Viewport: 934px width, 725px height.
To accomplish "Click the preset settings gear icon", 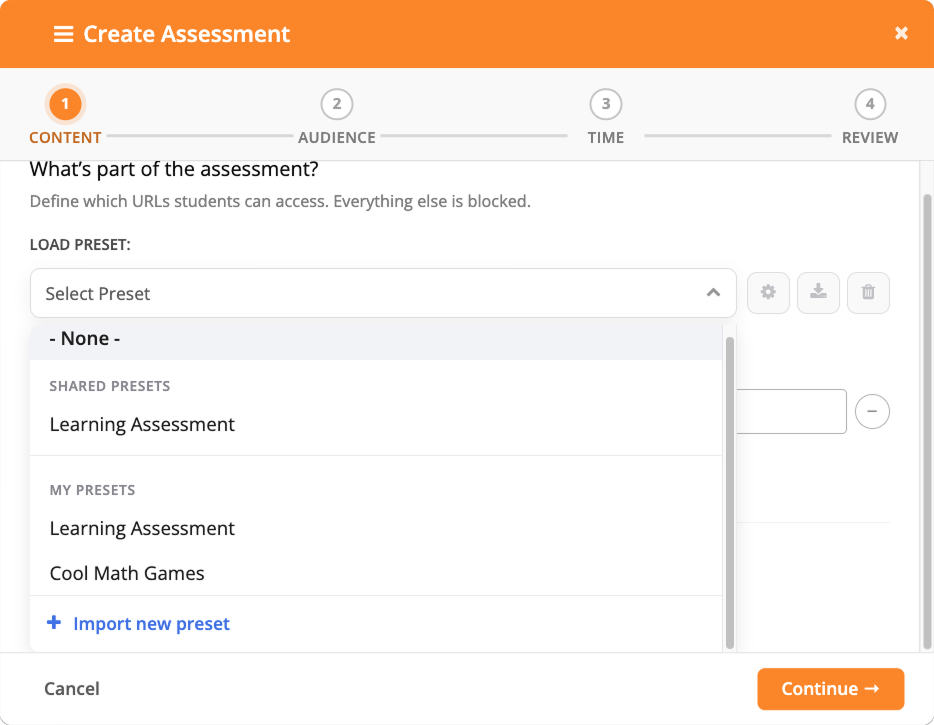I will [768, 293].
